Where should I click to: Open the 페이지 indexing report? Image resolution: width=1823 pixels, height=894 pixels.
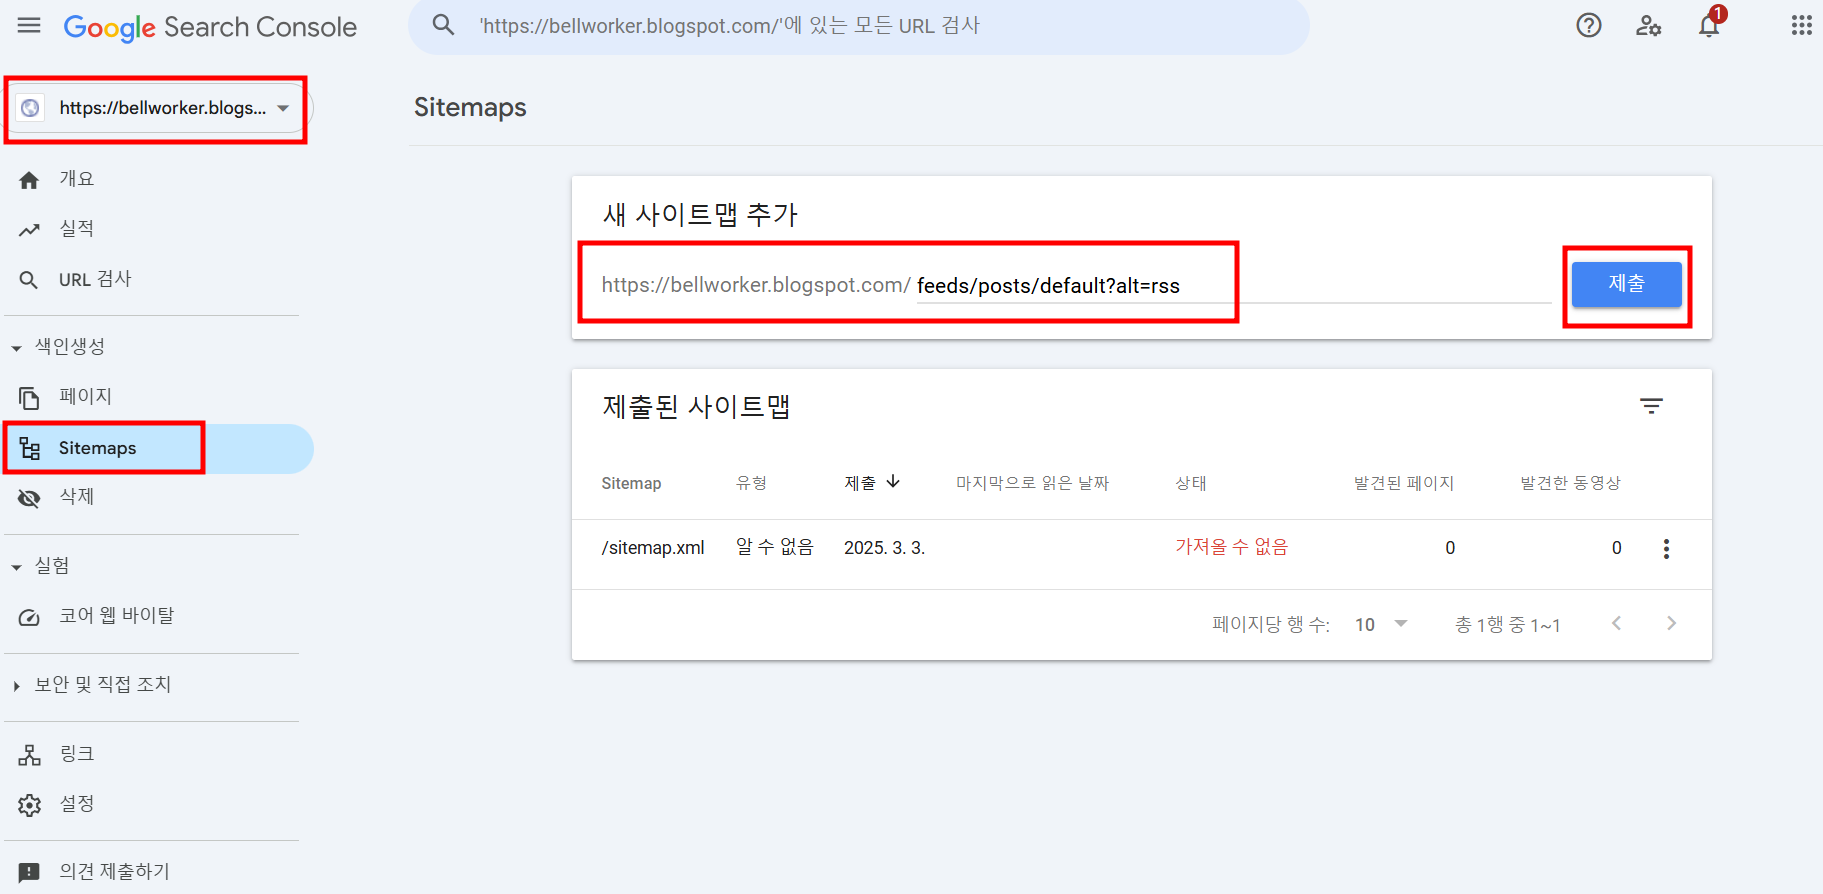click(x=85, y=397)
